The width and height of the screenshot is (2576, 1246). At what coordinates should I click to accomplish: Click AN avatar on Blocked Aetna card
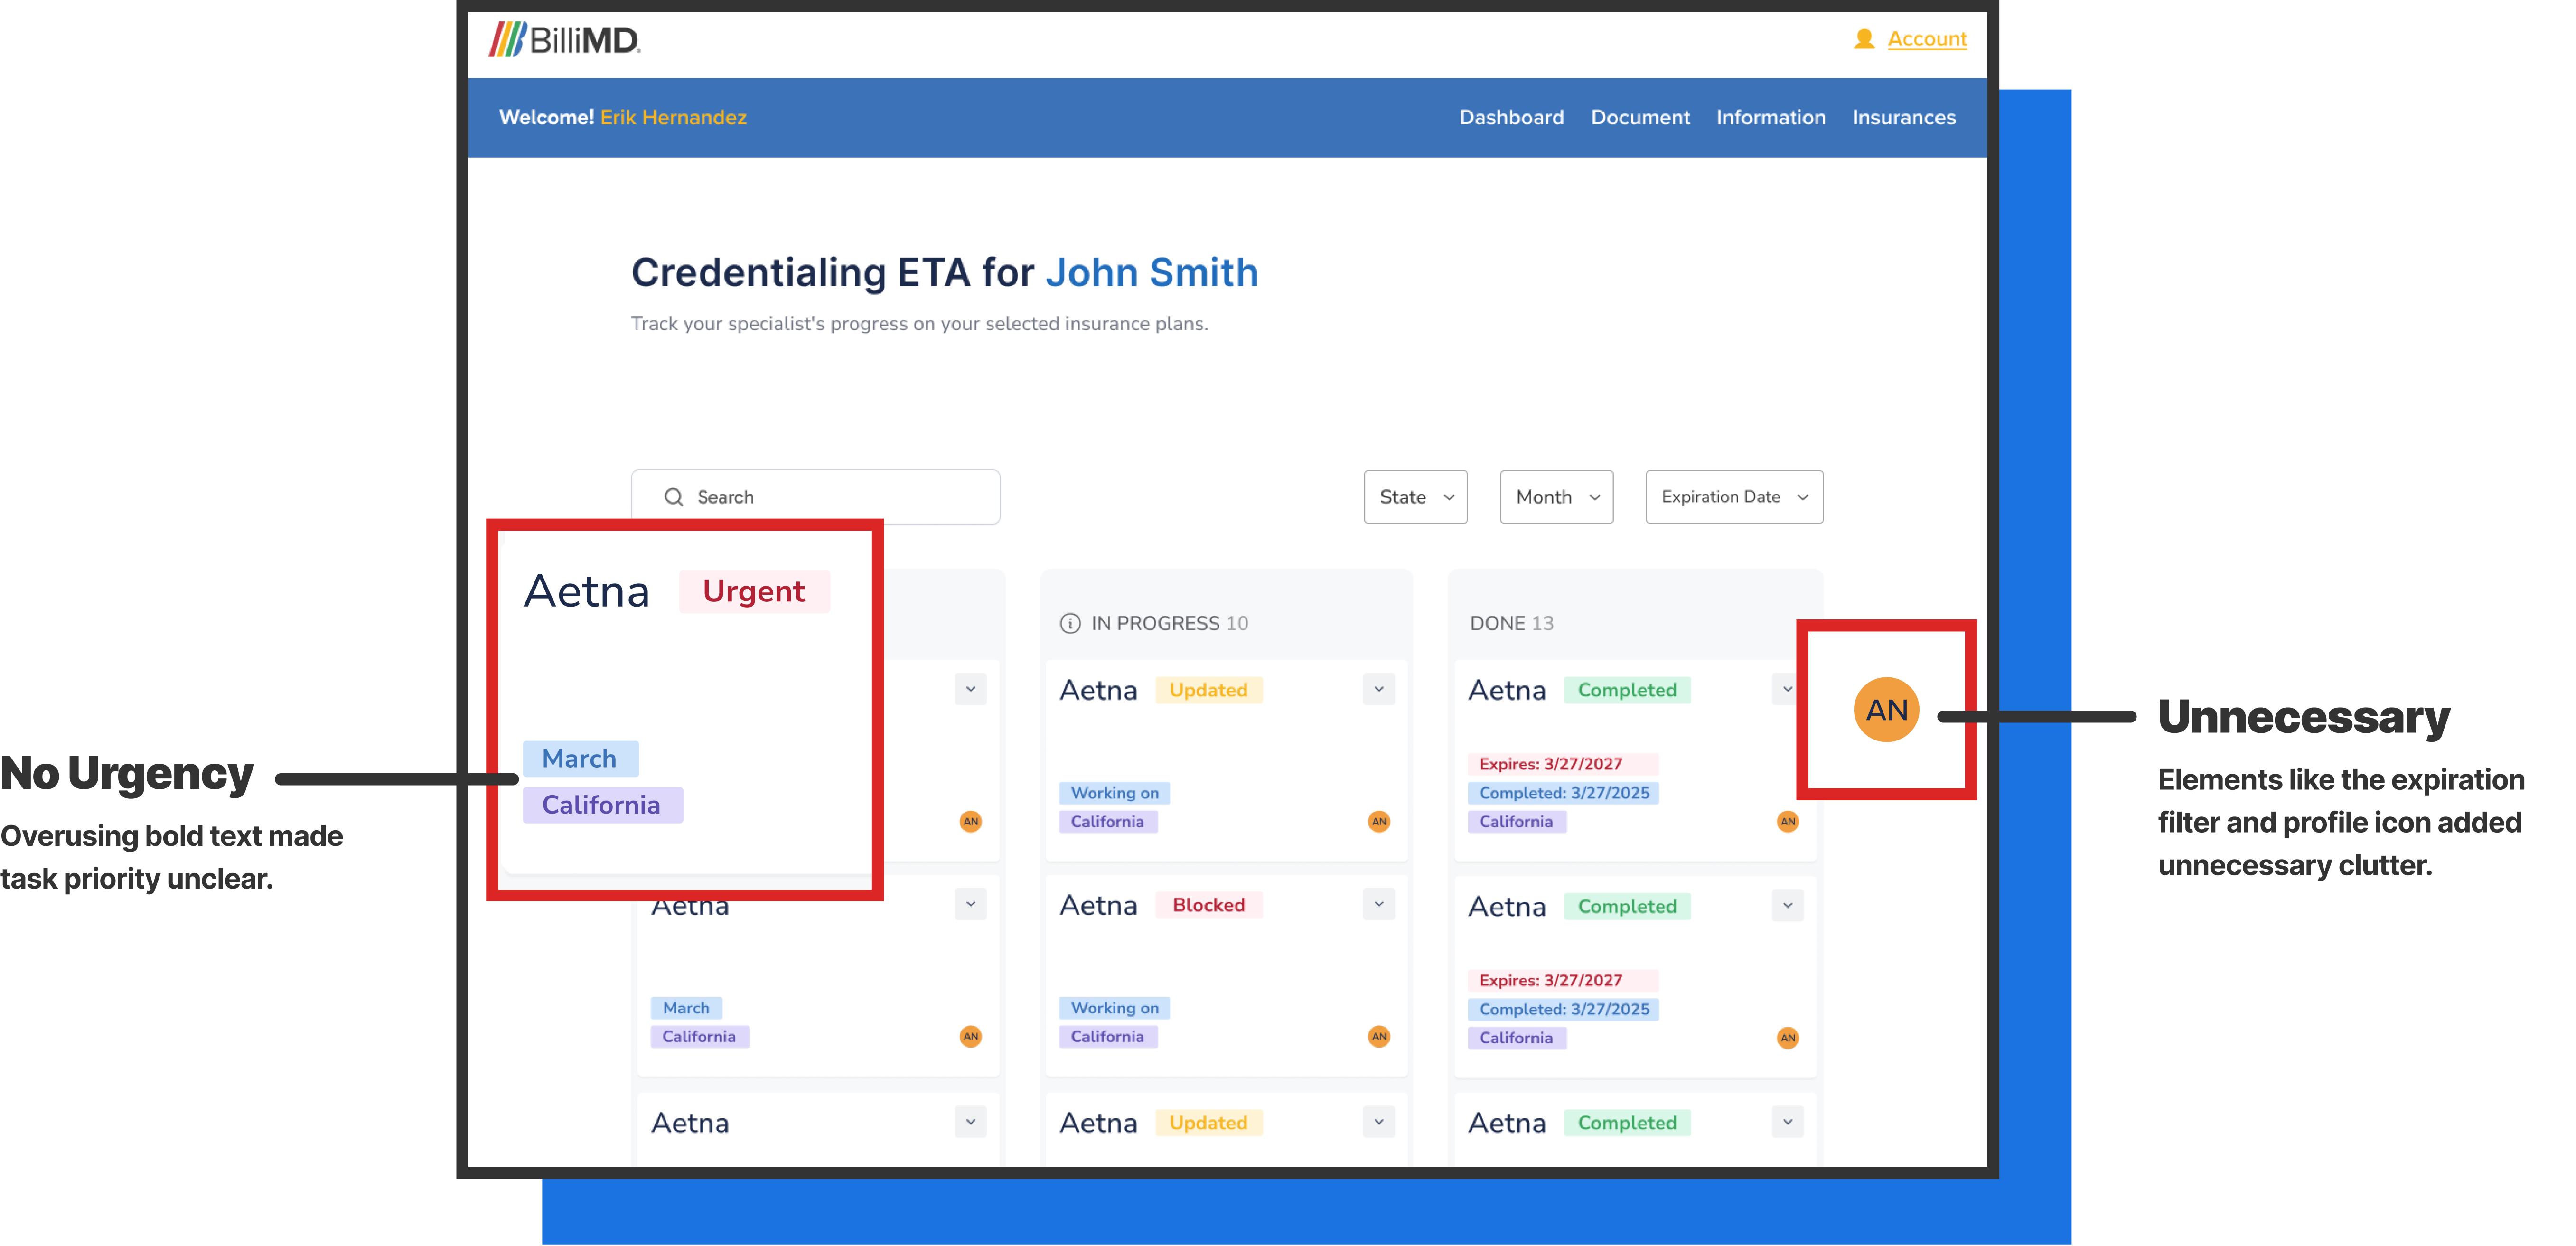click(x=1378, y=1036)
